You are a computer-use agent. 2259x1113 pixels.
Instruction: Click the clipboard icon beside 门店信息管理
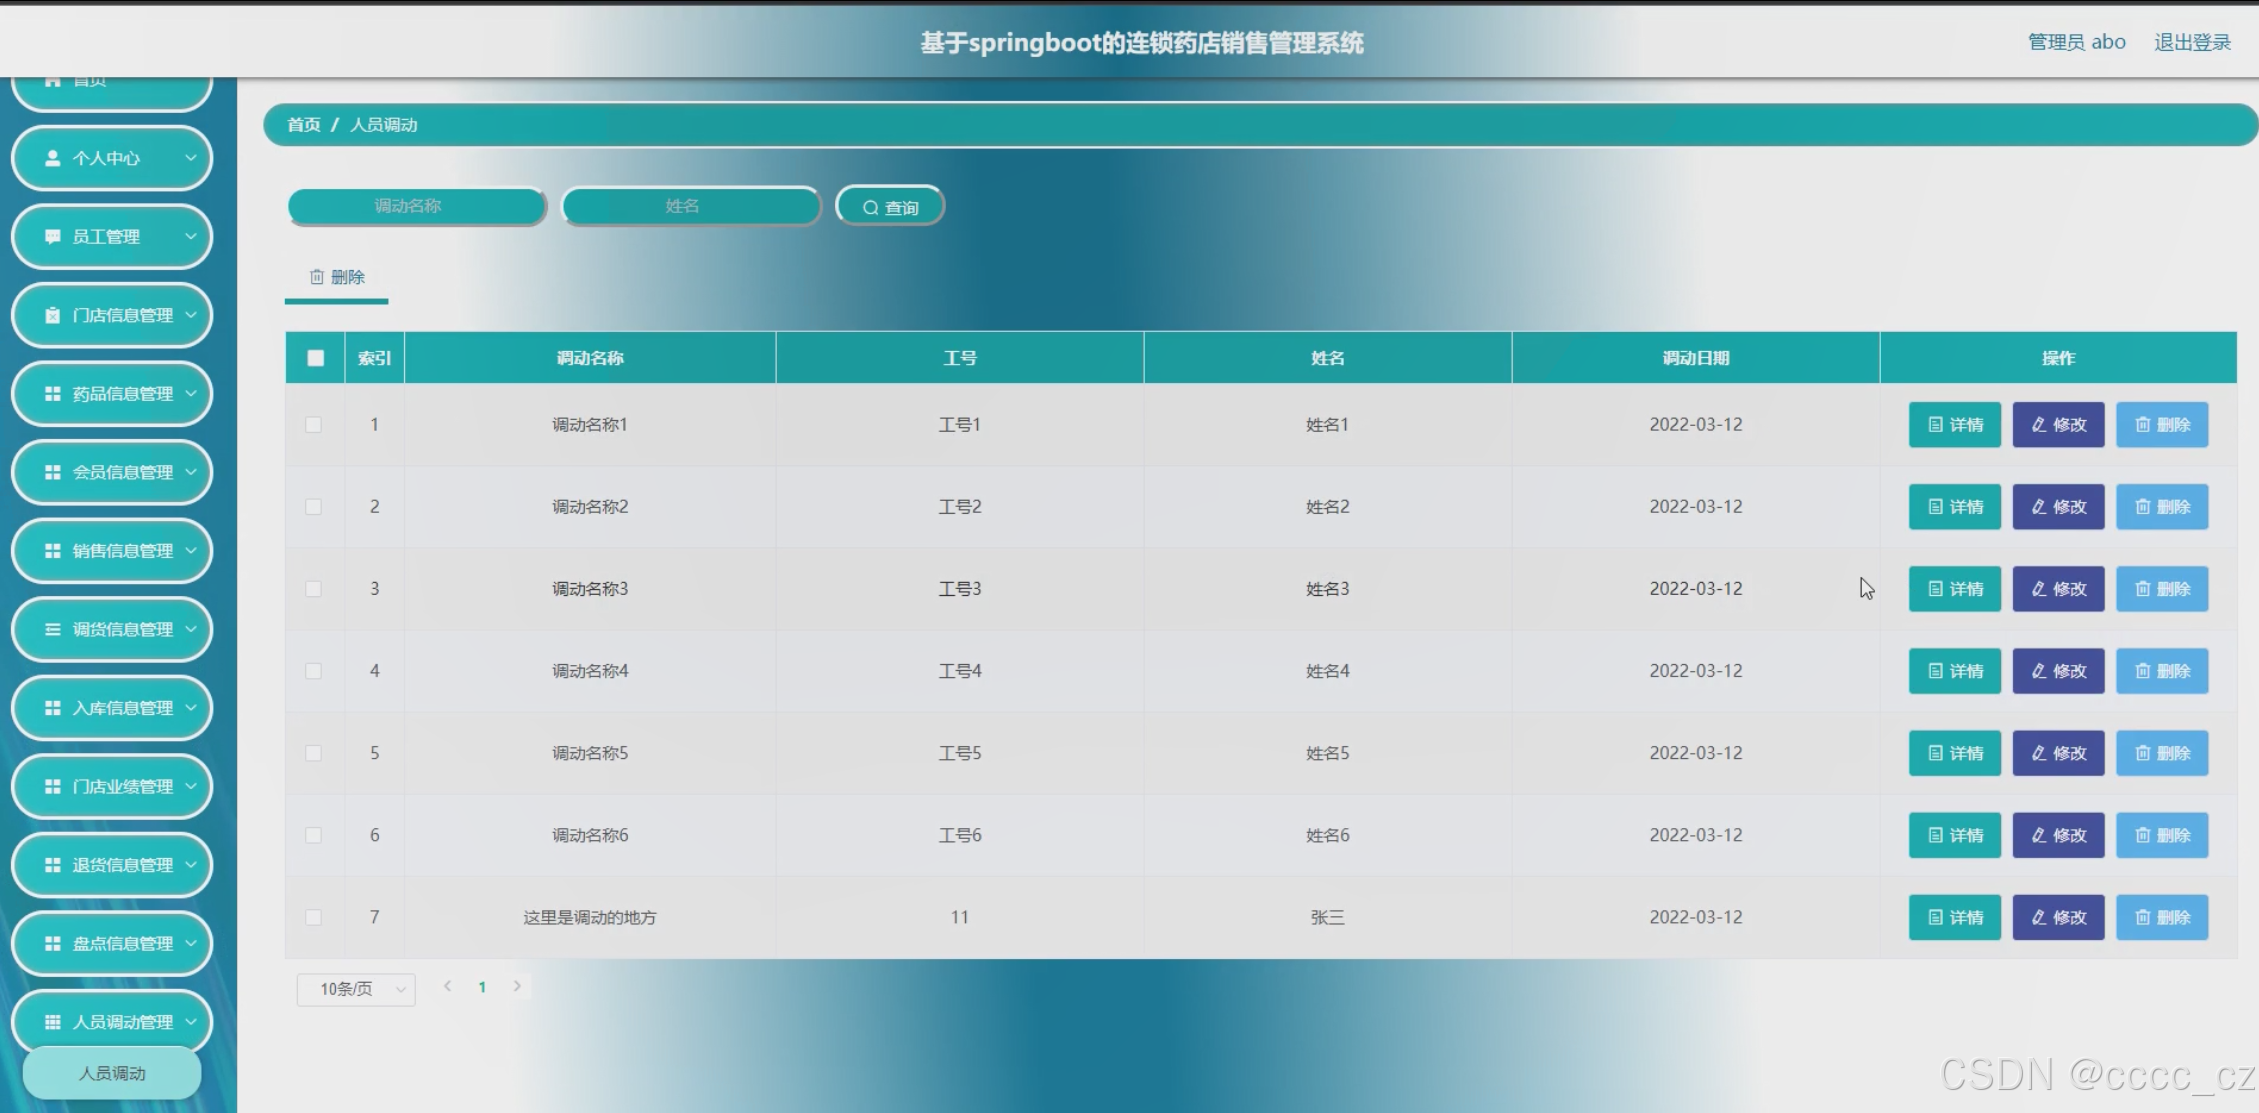tap(53, 315)
